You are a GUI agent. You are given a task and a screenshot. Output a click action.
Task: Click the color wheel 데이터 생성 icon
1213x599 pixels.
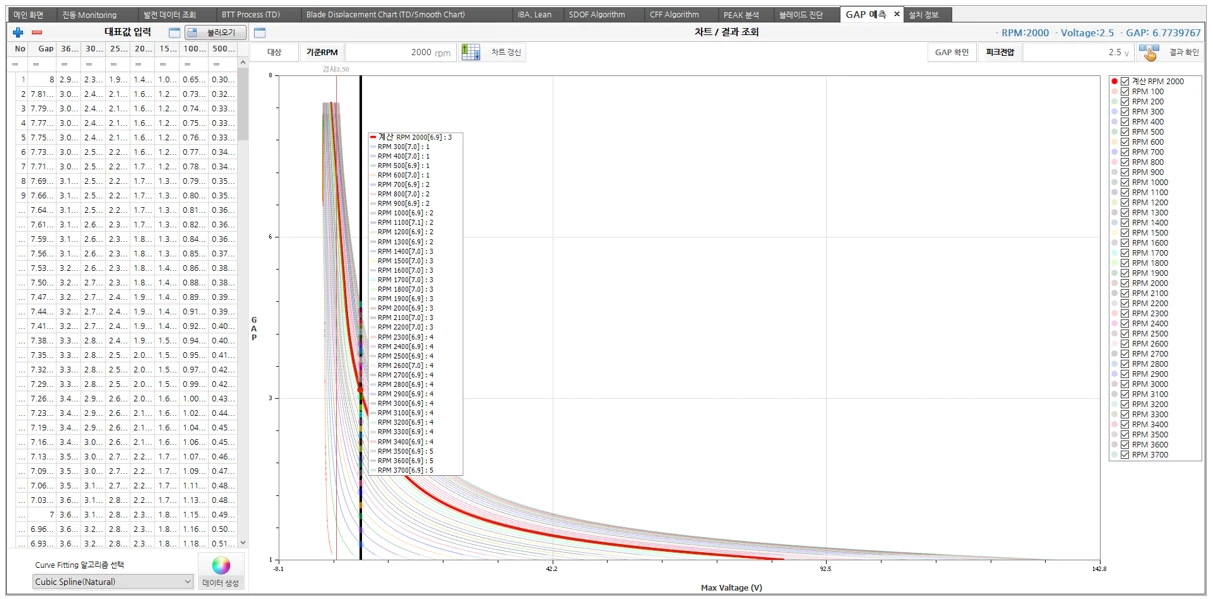[x=220, y=565]
